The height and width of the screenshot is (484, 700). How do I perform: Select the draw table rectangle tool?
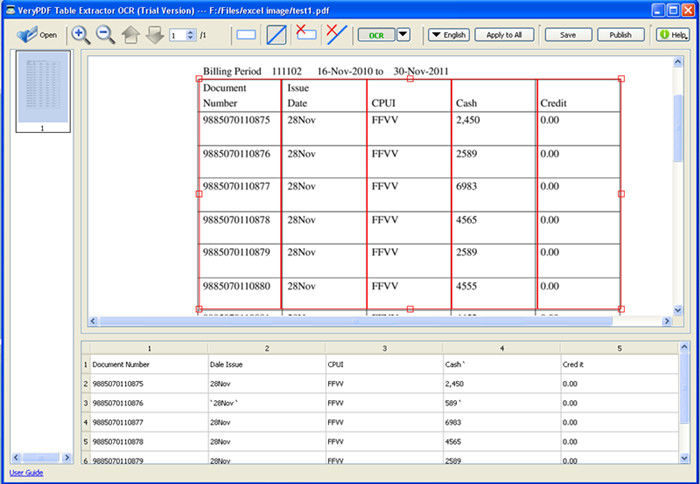point(246,35)
